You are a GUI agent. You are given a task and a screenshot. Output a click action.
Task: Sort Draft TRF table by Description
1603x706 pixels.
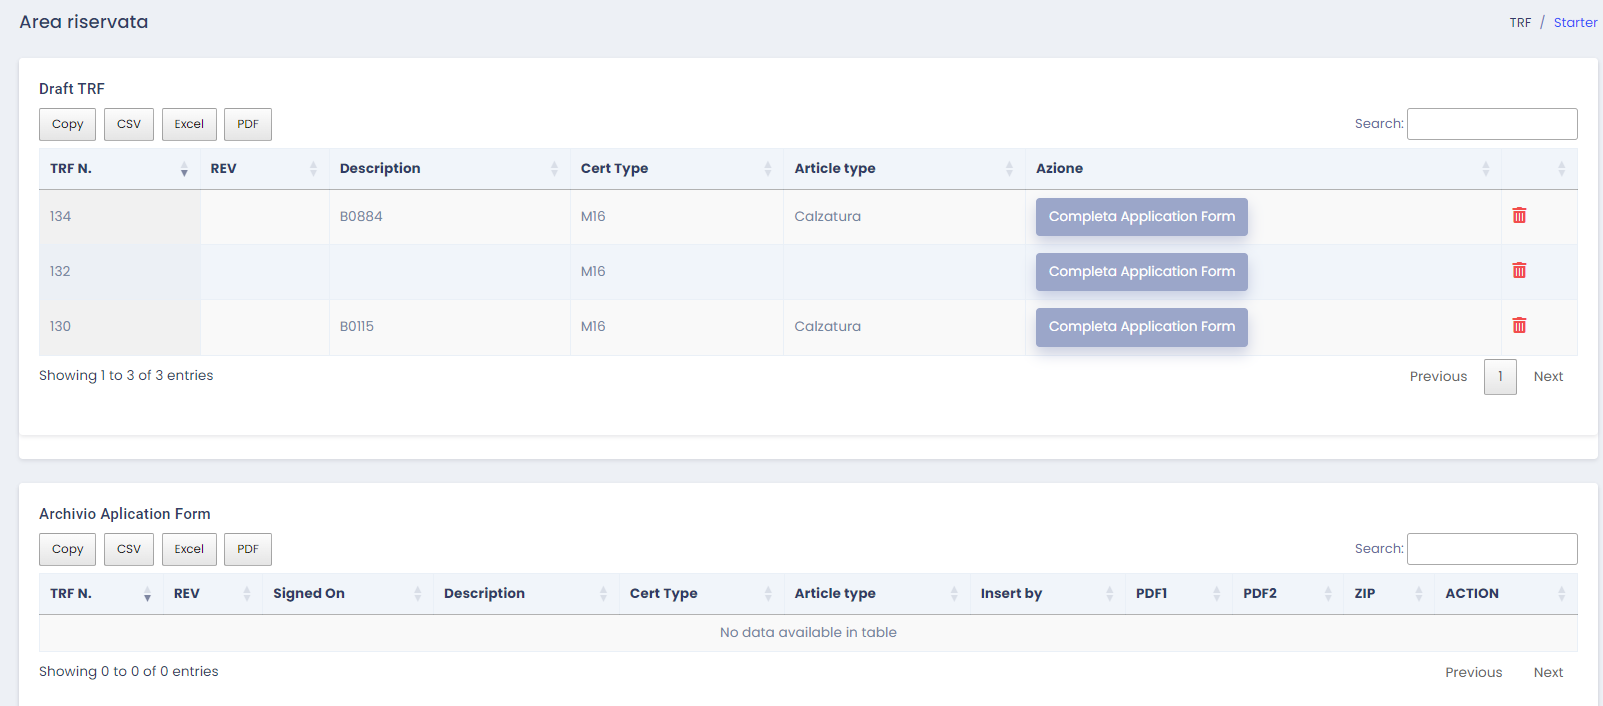(449, 169)
